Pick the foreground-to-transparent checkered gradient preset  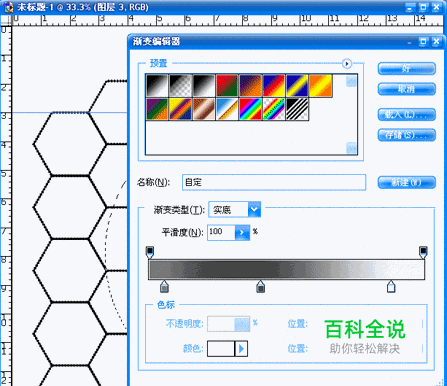pyautogui.click(x=180, y=86)
